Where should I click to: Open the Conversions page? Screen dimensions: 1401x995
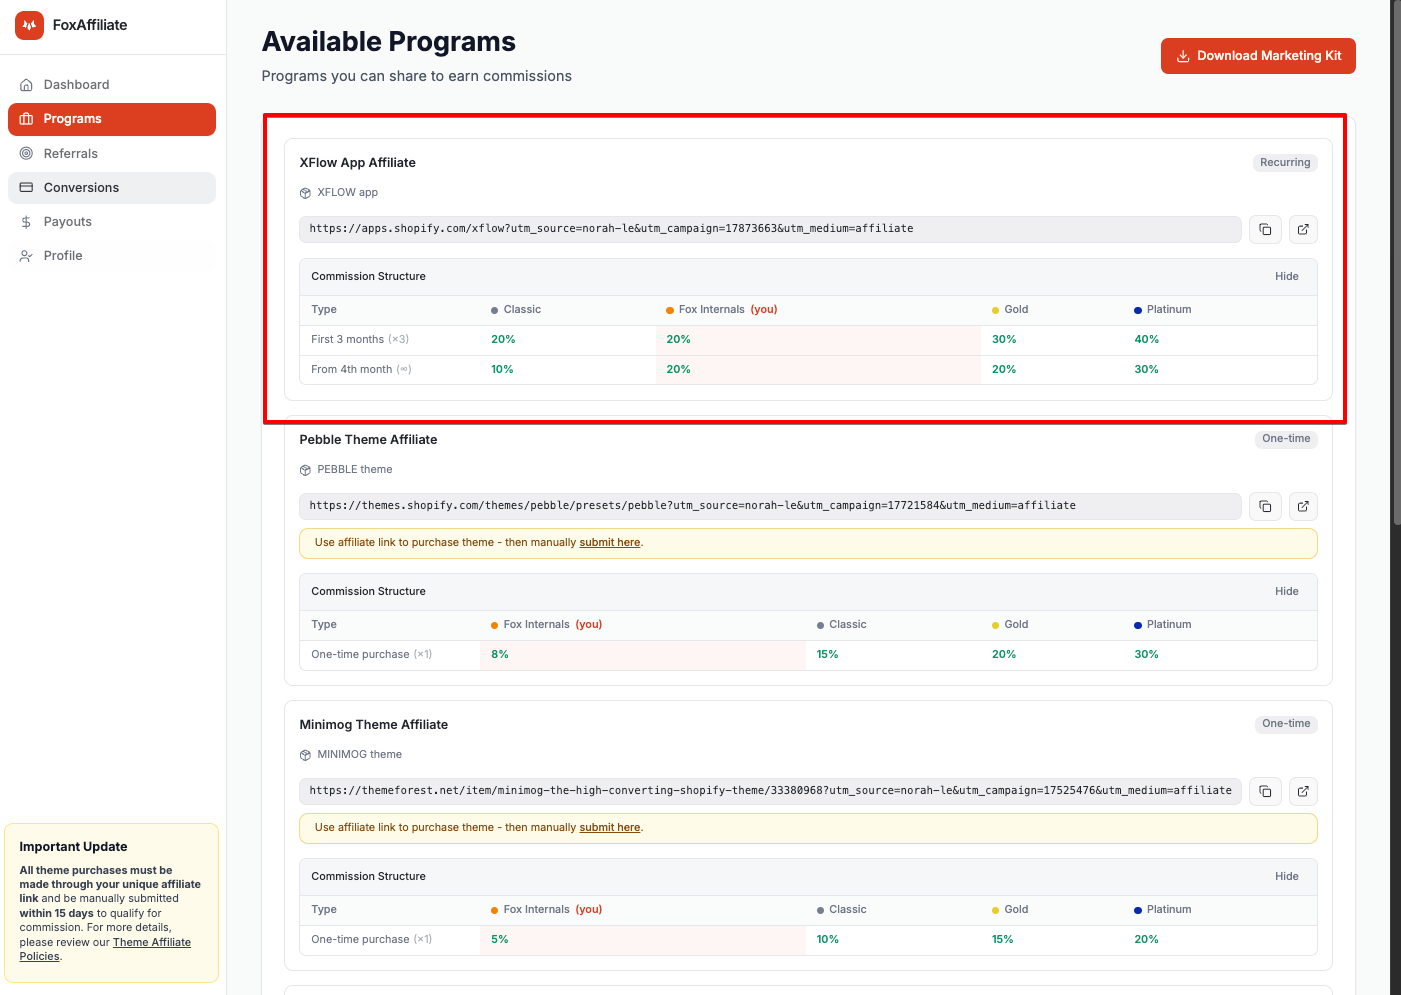(x=112, y=188)
